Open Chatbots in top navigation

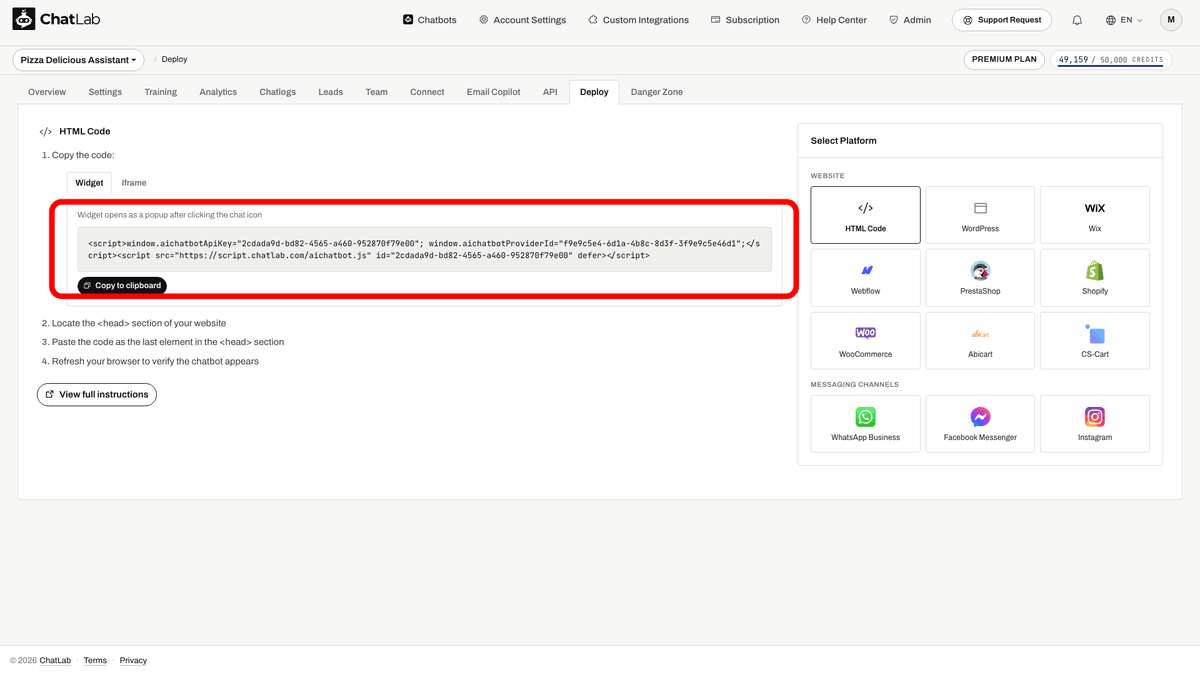click(x=429, y=20)
